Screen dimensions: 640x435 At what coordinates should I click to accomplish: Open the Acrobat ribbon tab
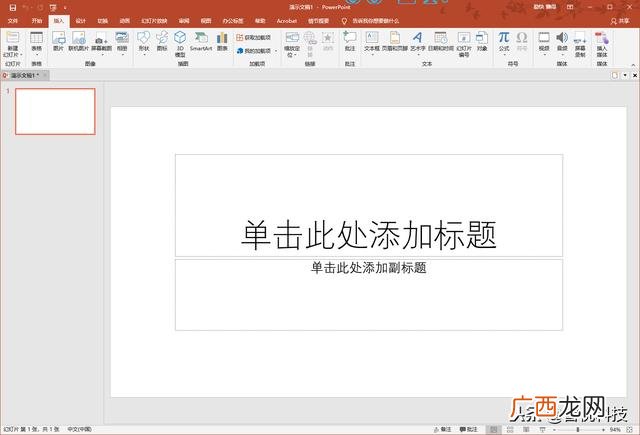287,21
